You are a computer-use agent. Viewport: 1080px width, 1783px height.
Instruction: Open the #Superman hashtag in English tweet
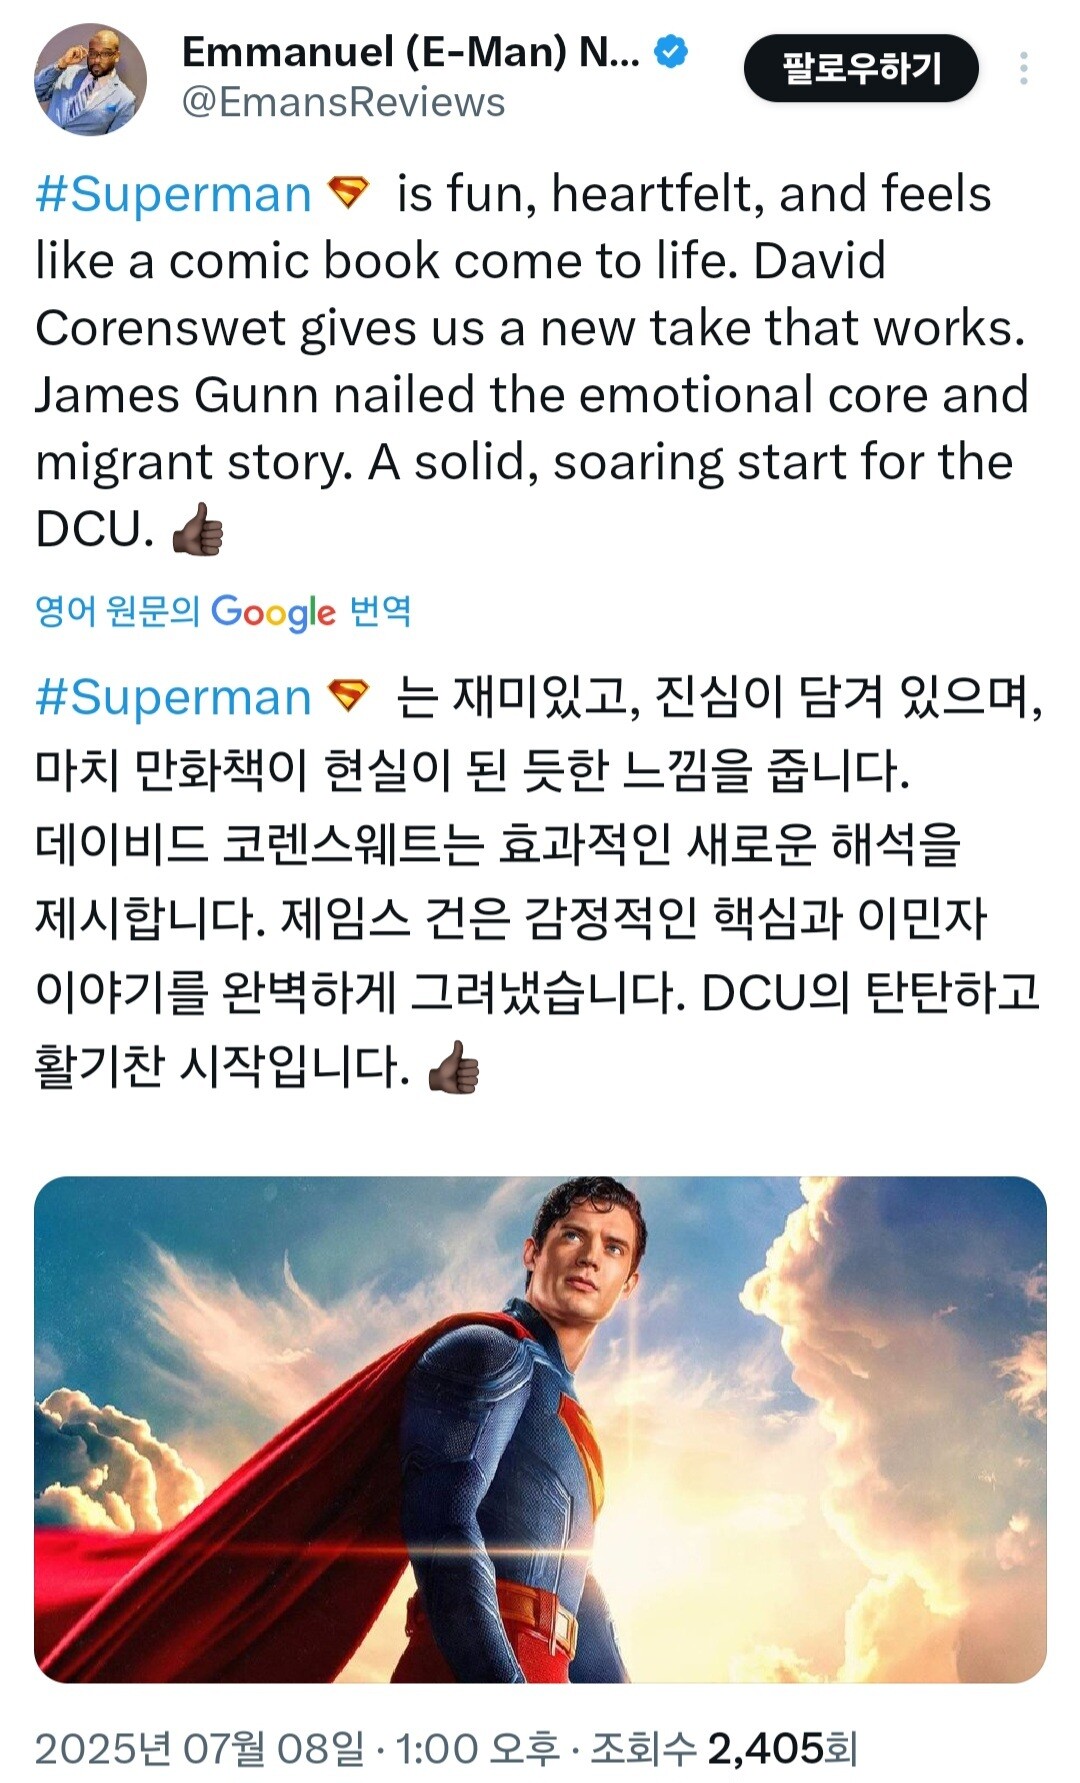click(x=173, y=193)
